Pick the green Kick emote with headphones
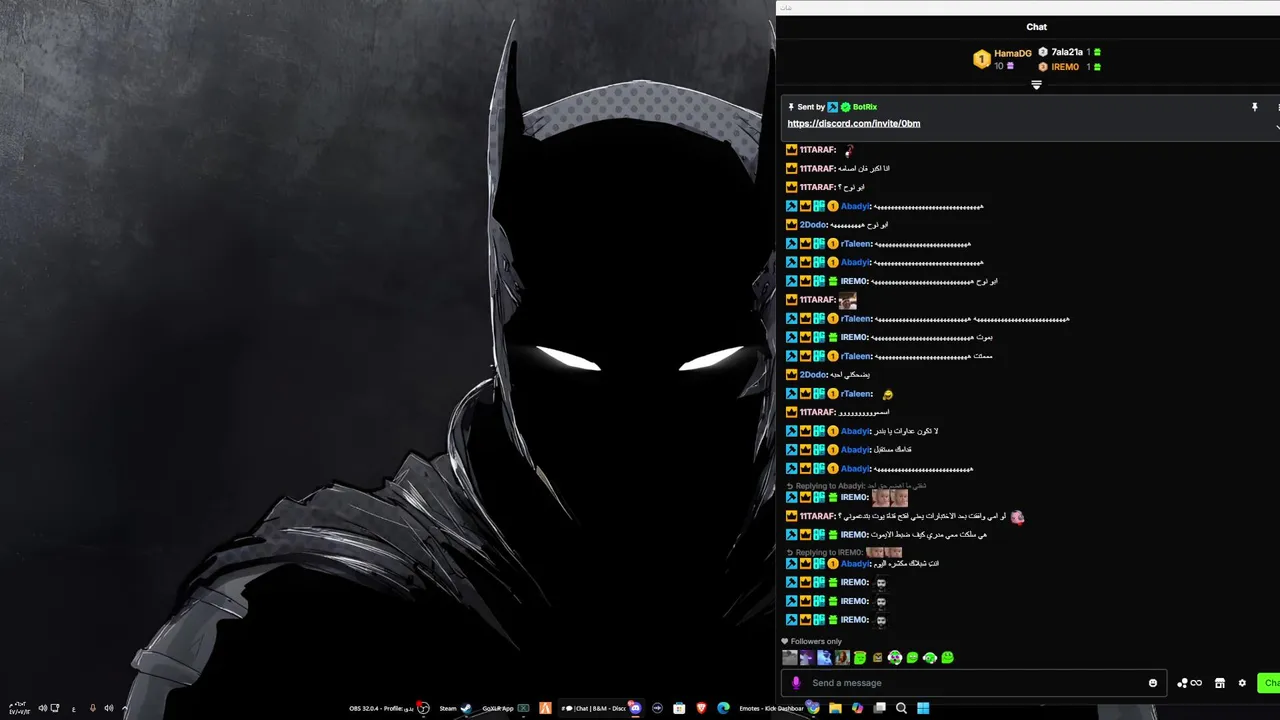This screenshot has height=720, width=1280. pos(930,658)
